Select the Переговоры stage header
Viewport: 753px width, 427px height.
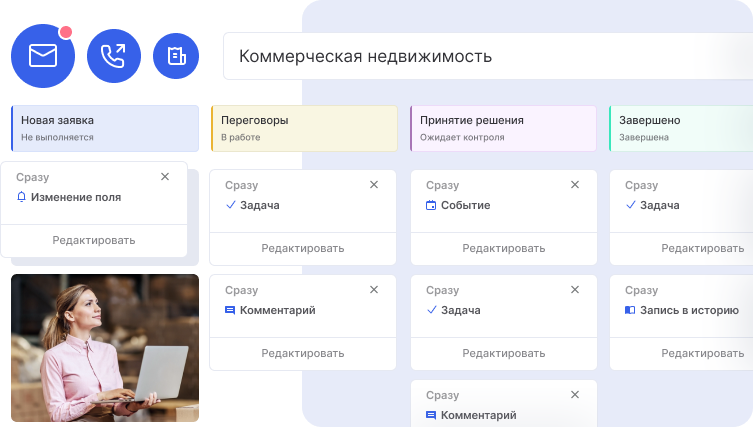[304, 127]
